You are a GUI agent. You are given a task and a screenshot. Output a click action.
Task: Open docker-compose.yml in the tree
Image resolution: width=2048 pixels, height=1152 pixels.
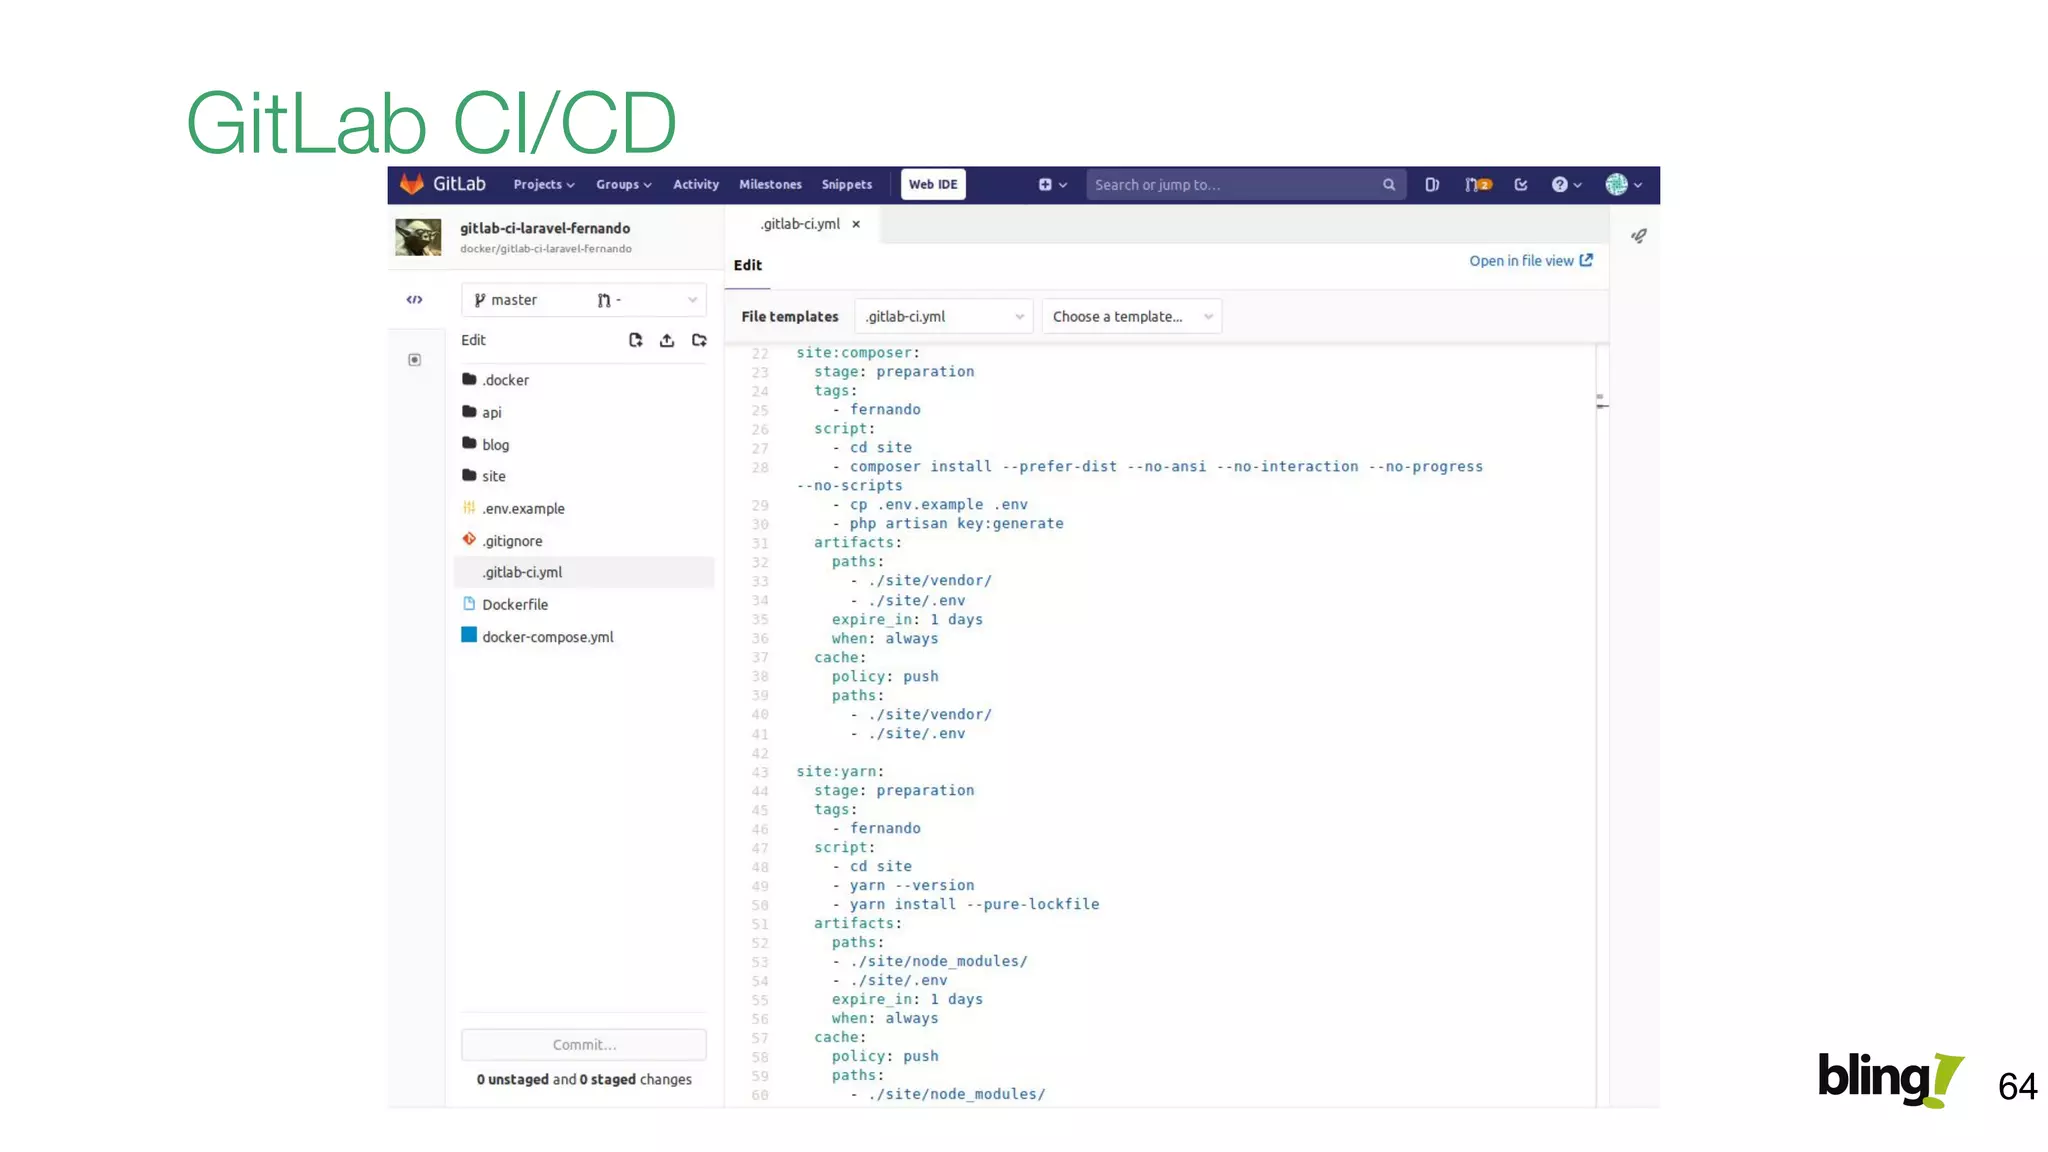pos(538,636)
